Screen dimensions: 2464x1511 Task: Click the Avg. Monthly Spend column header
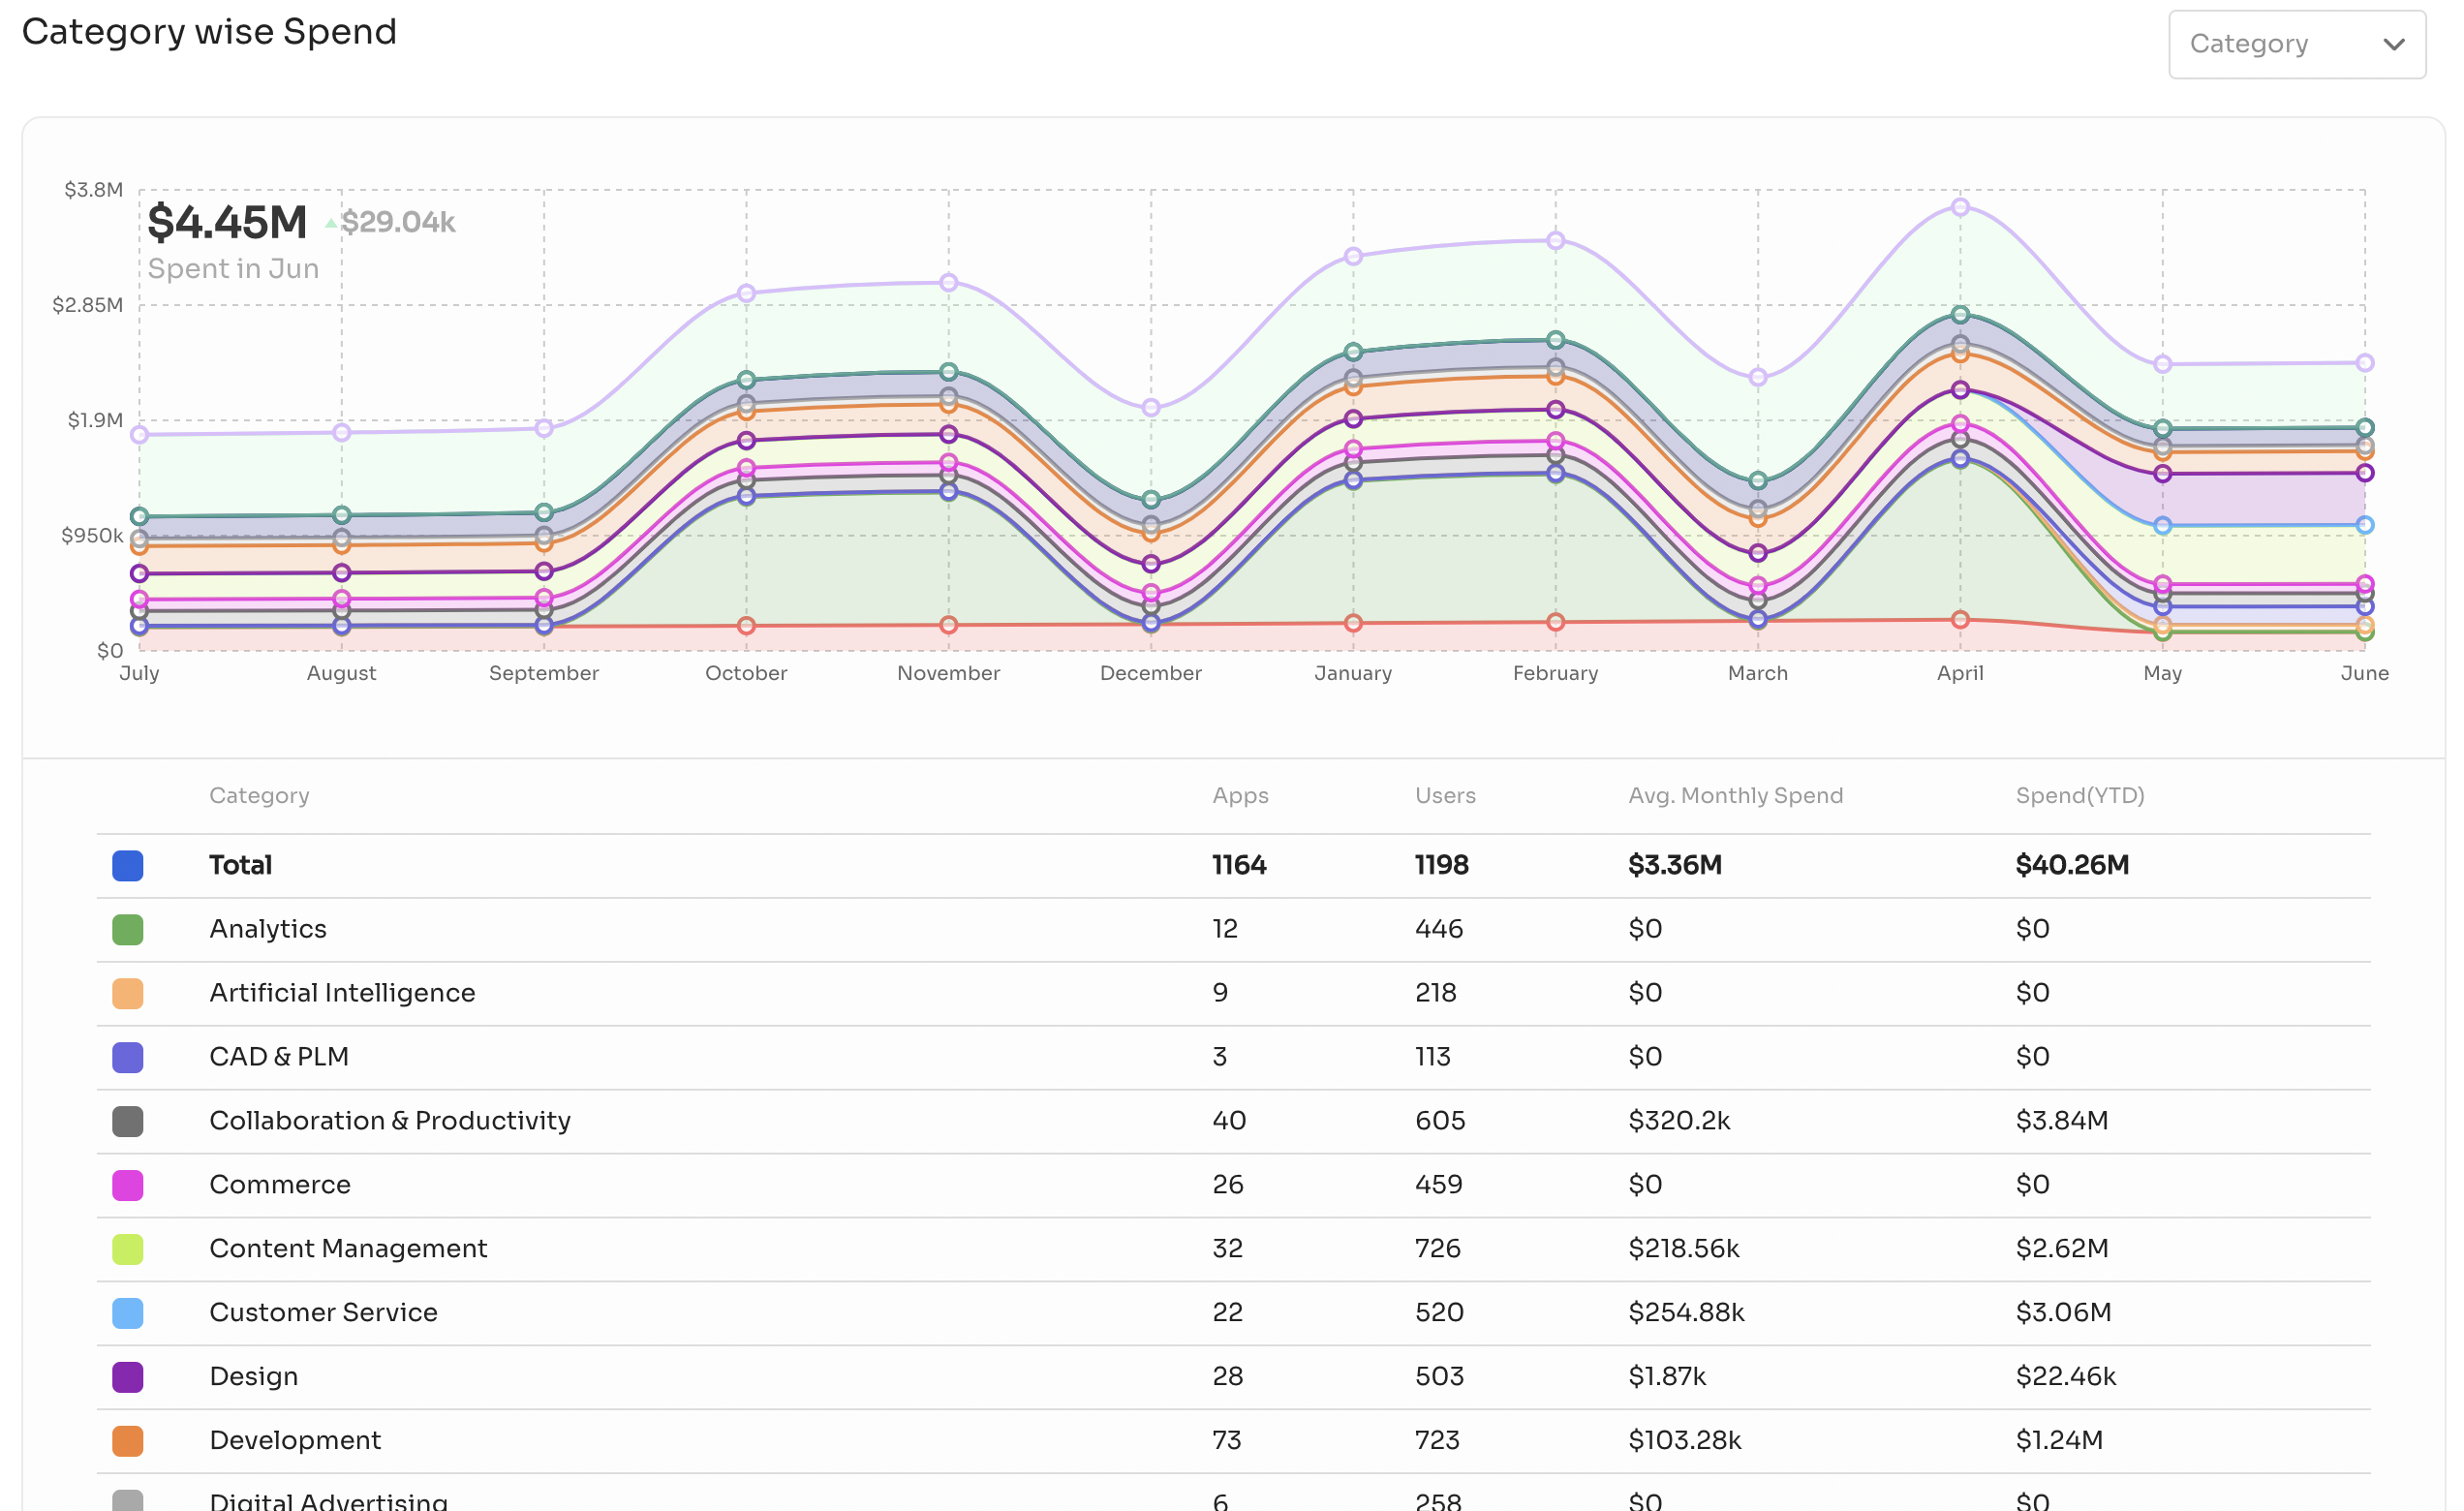1735,796
